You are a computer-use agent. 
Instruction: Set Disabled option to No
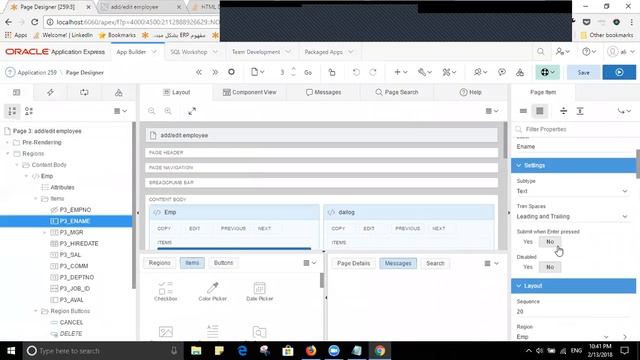click(550, 267)
